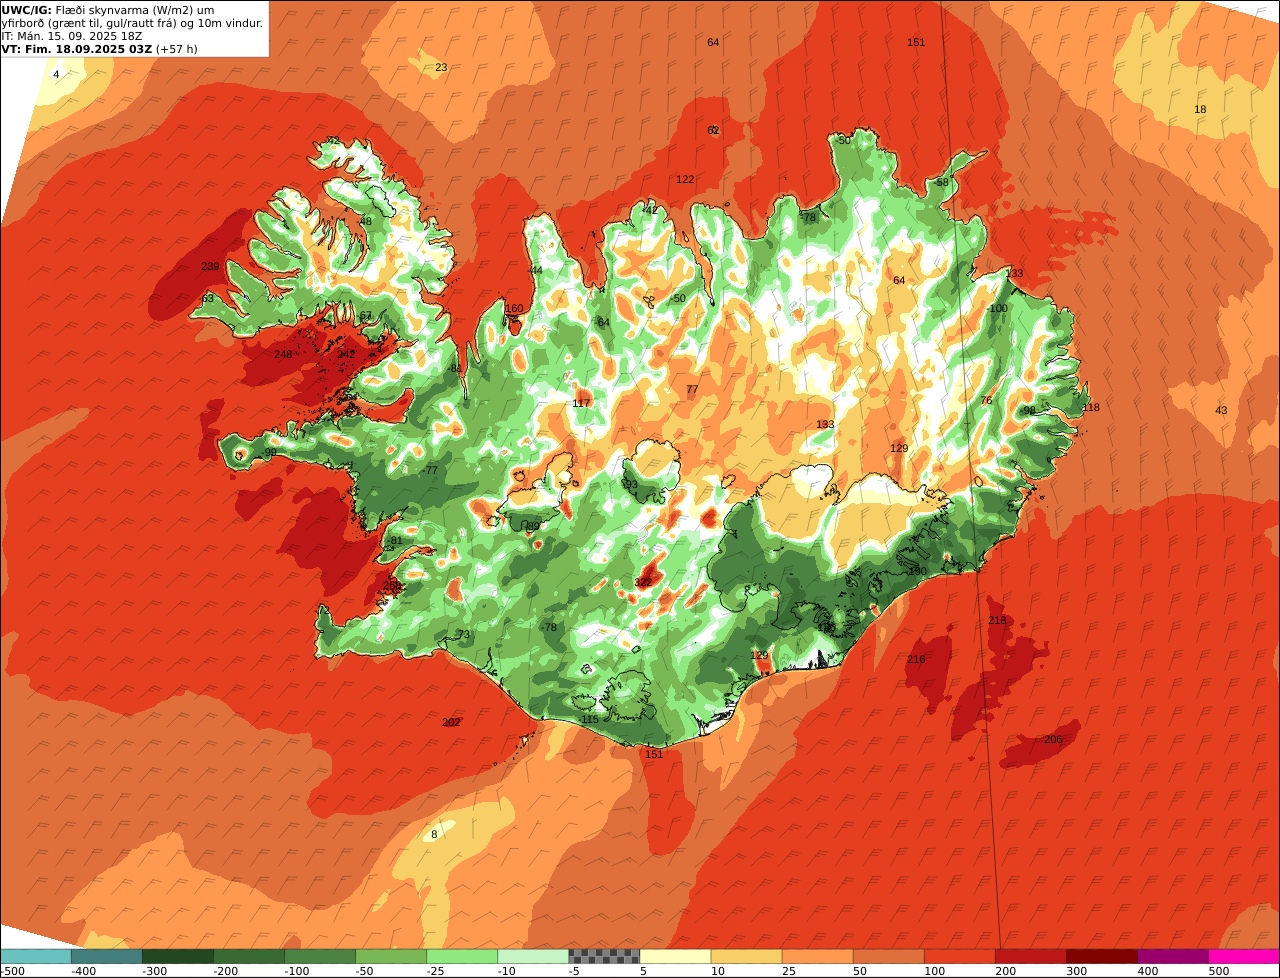Screen dimensions: 1280x978
Task: Click the '8' value in the southern sea
Action: pos(434,834)
